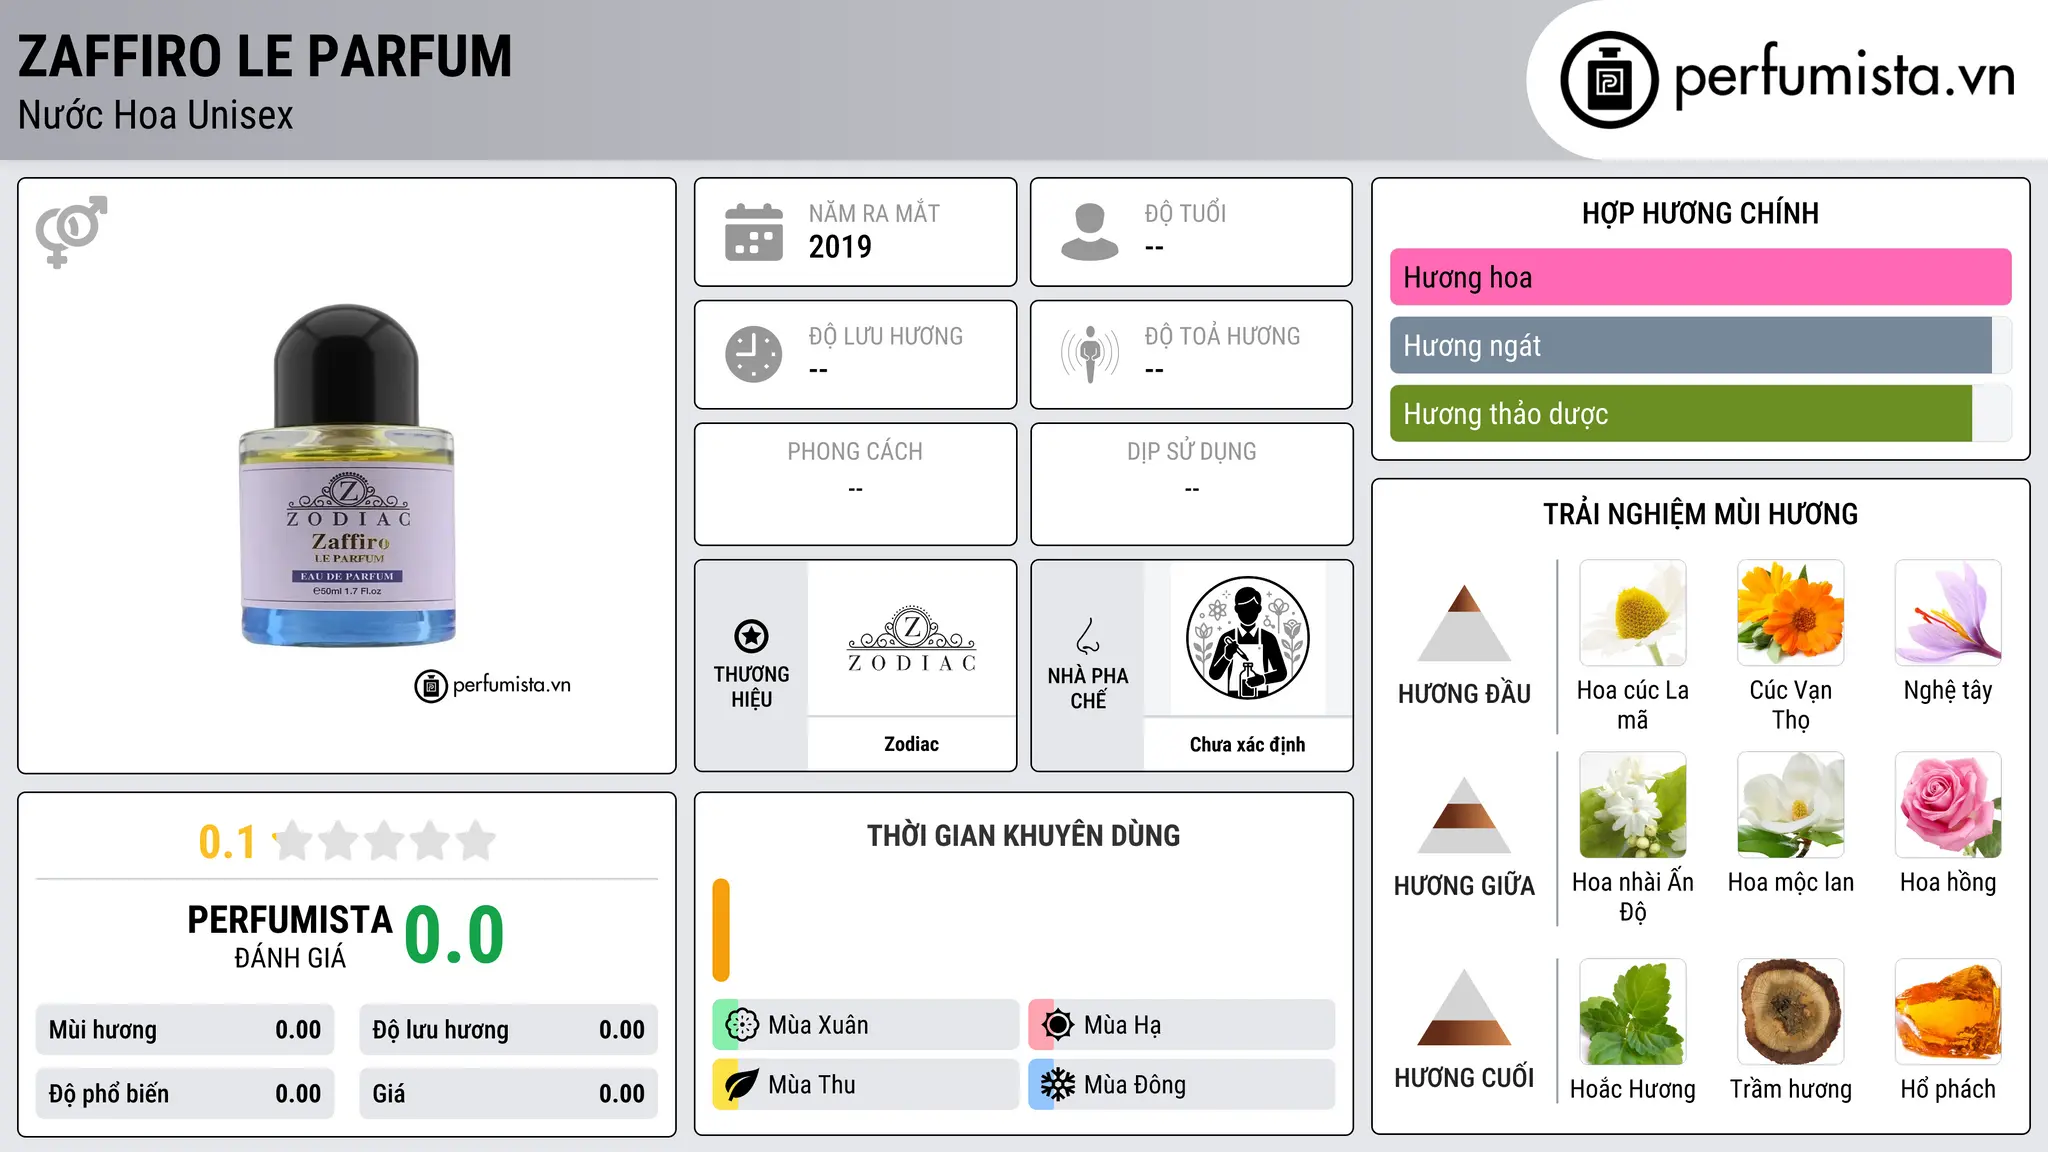Click the middle notes pyramid icon
The image size is (2048, 1152).
[1464, 815]
